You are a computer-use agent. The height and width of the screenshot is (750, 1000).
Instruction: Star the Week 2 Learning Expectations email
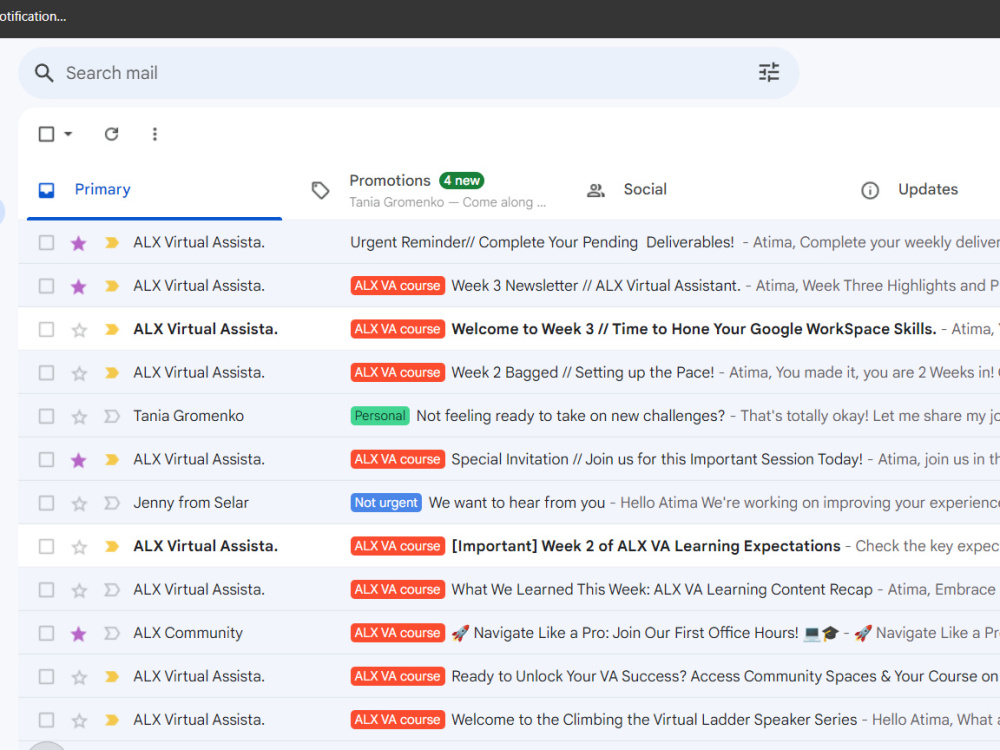click(78, 547)
